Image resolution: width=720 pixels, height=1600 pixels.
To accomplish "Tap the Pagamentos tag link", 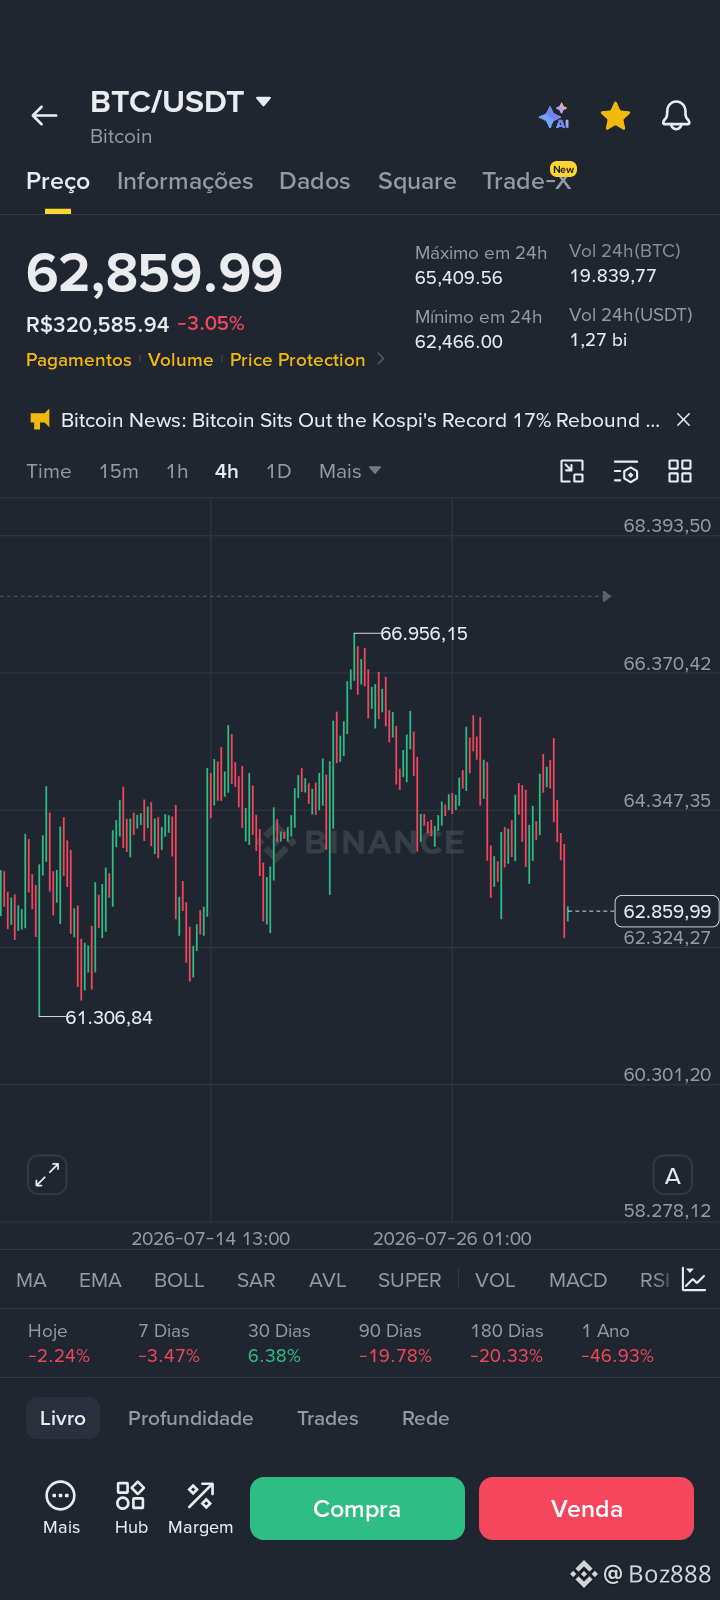I will 79,360.
